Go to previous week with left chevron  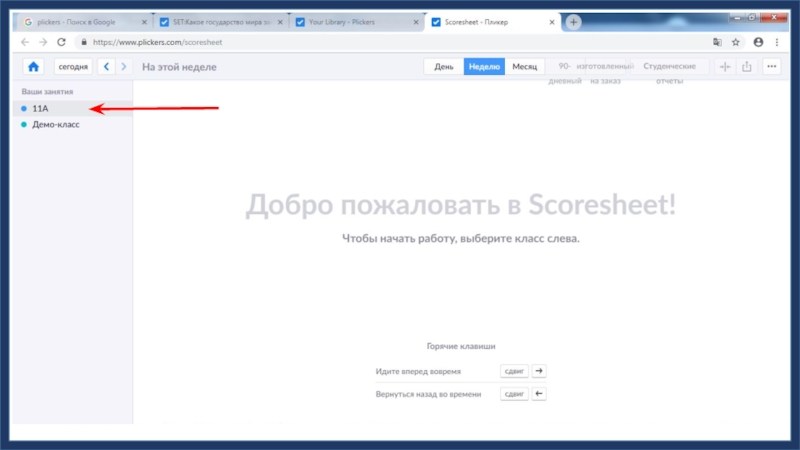point(106,67)
